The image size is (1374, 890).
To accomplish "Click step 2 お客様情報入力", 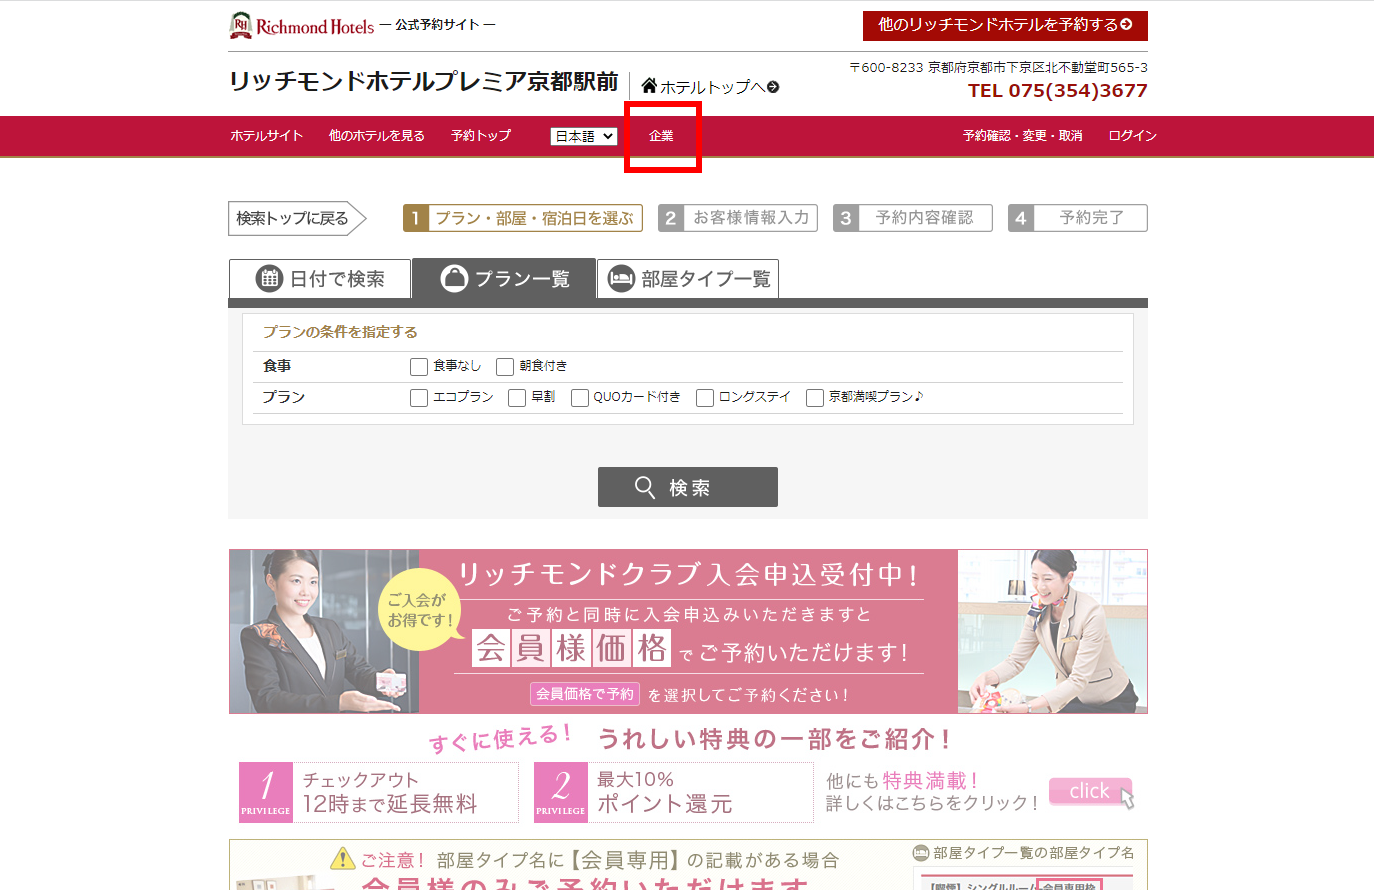I will coord(738,218).
